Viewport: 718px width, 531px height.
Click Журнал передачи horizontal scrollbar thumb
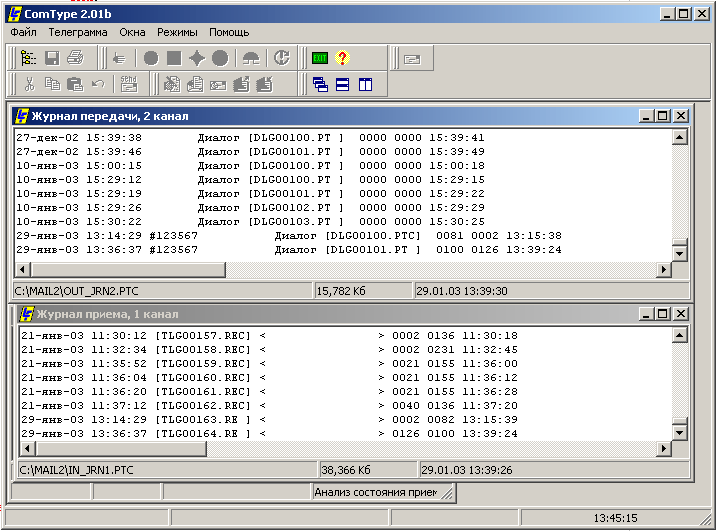pyautogui.click(x=128, y=270)
